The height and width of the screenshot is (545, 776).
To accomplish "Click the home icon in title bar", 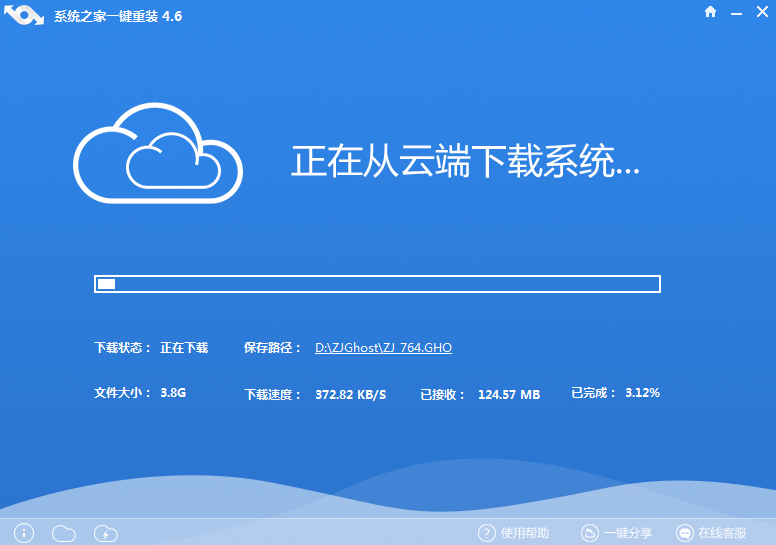I will (711, 12).
